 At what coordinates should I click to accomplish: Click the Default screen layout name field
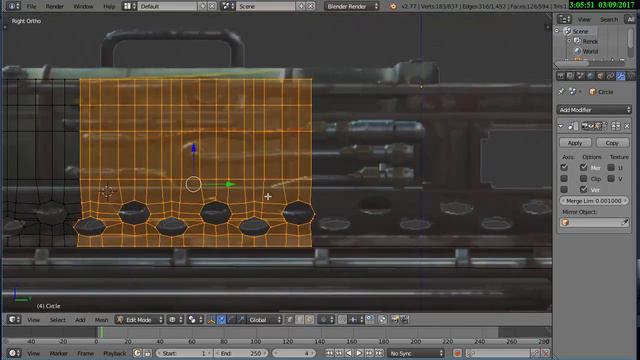coord(167,6)
